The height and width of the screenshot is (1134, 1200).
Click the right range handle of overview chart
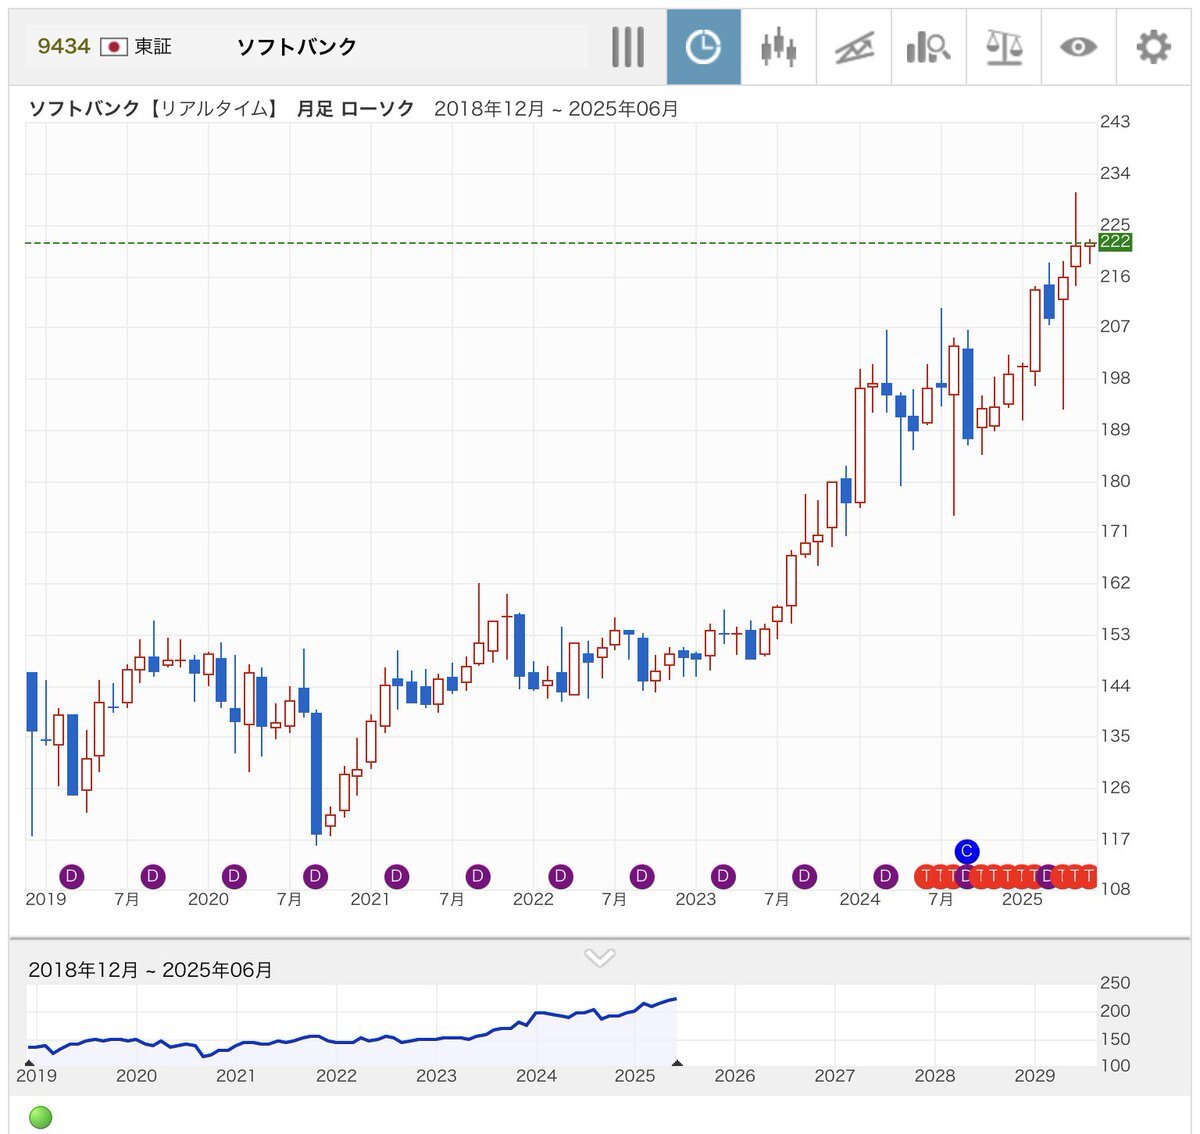pos(677,1063)
